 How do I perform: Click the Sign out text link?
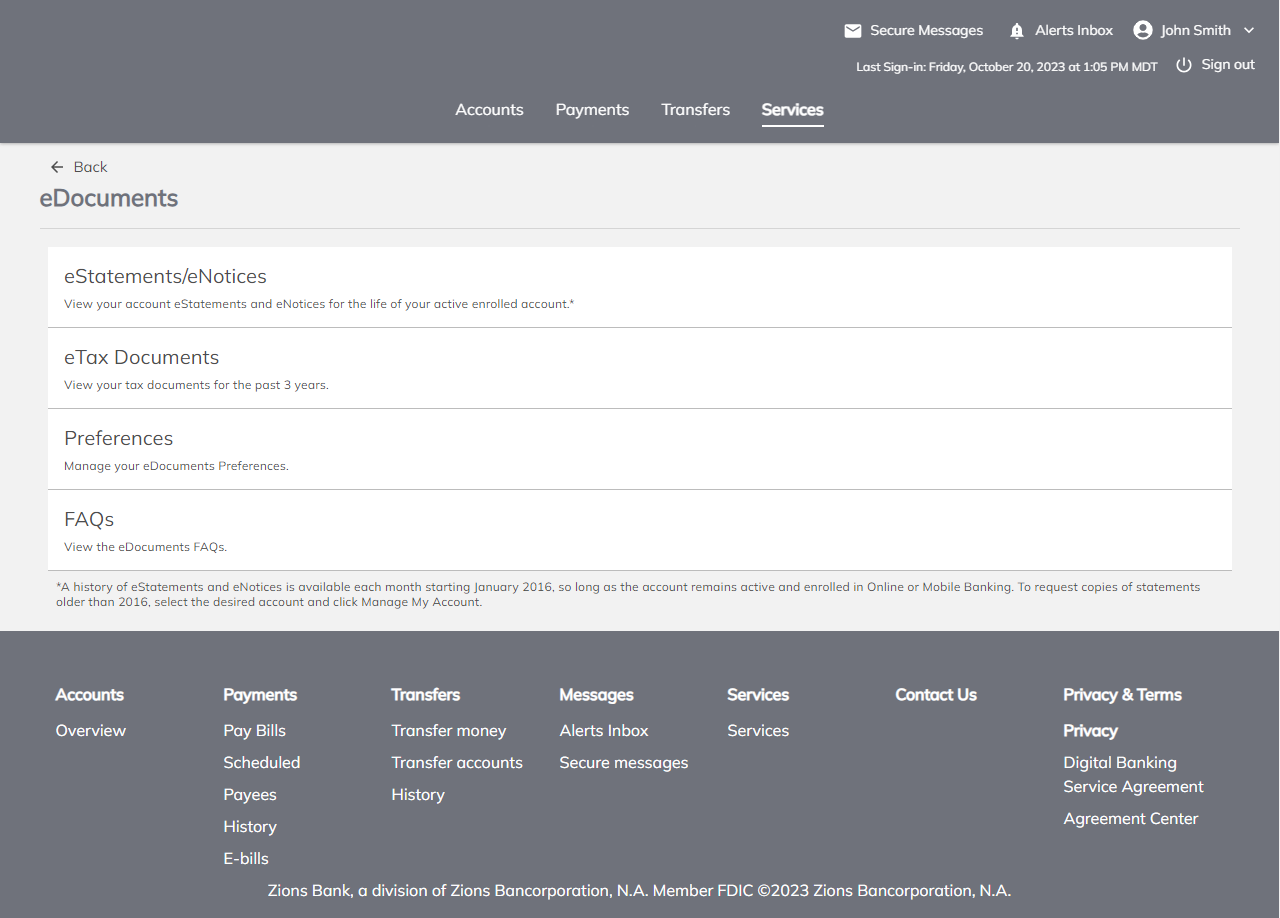(x=1227, y=65)
